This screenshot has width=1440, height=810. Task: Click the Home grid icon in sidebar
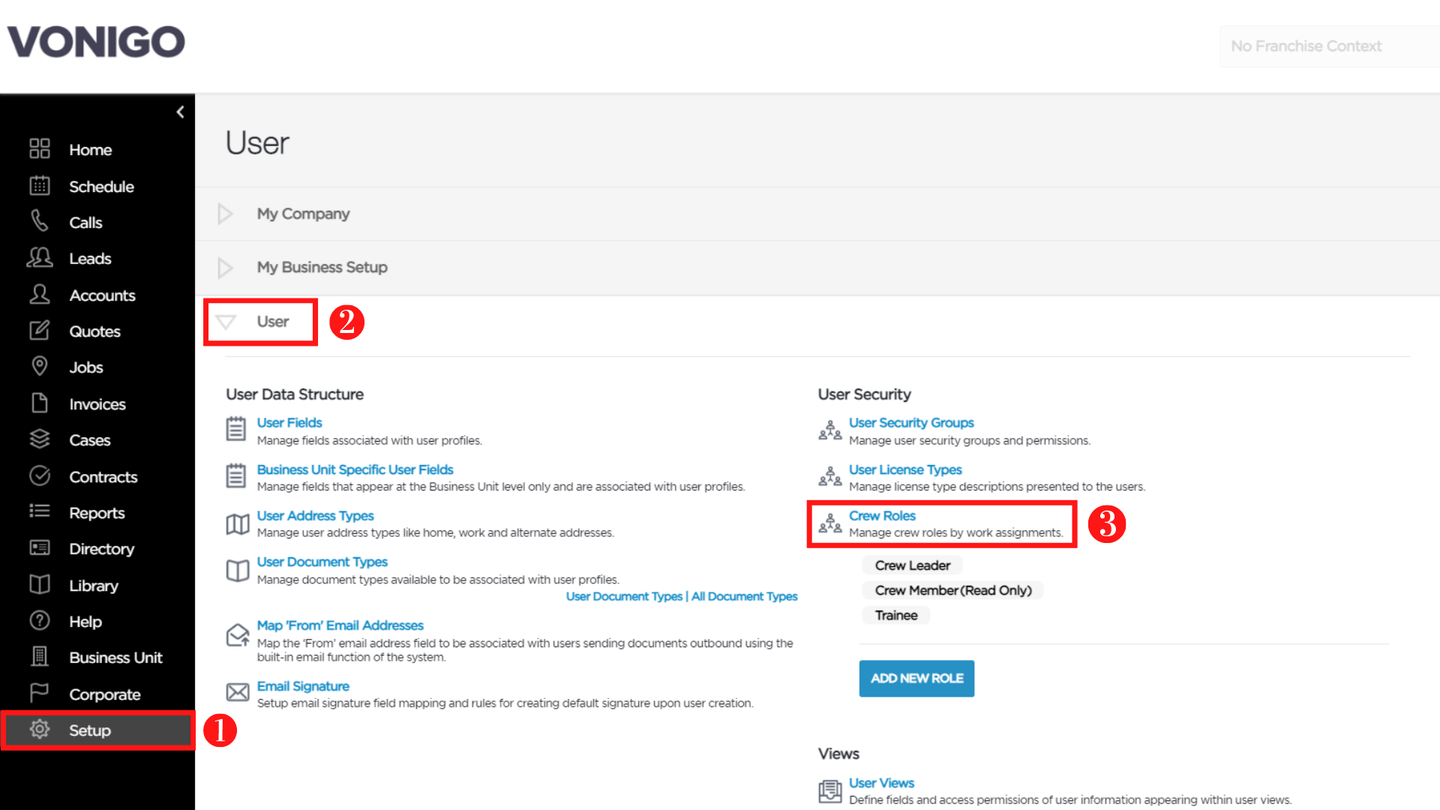click(x=39, y=149)
